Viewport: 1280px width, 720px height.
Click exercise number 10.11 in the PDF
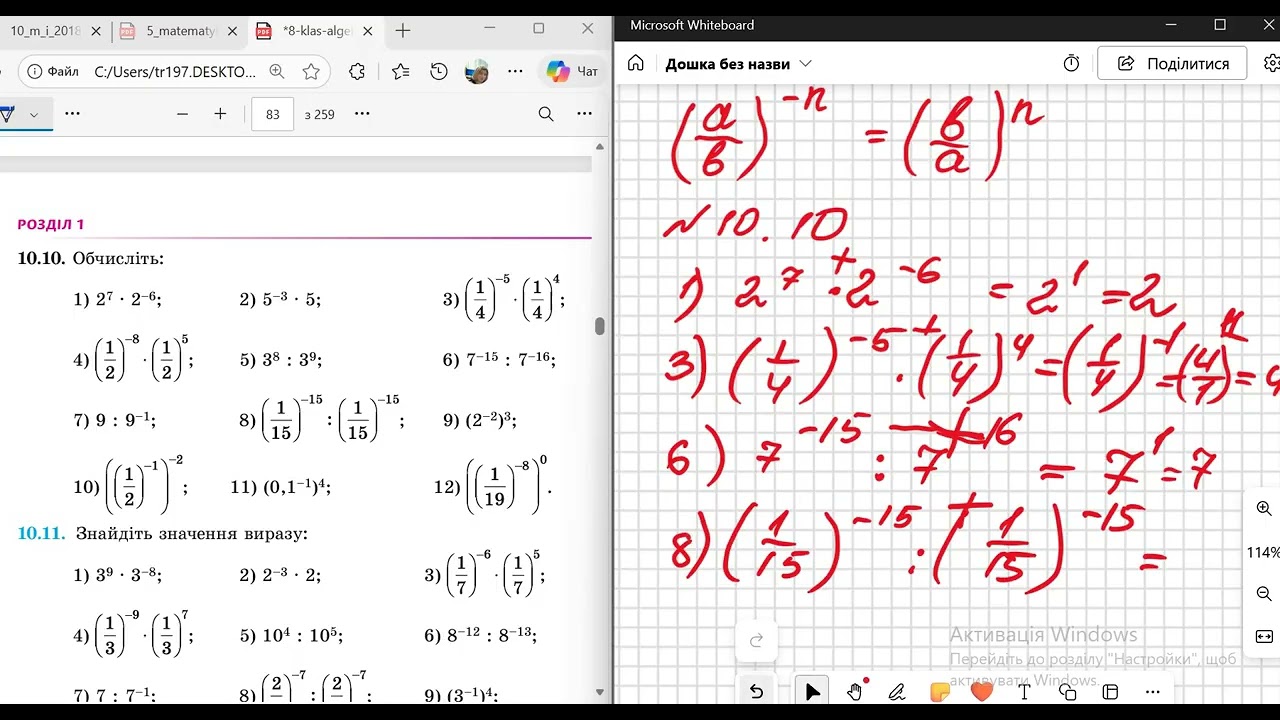tap(41, 534)
